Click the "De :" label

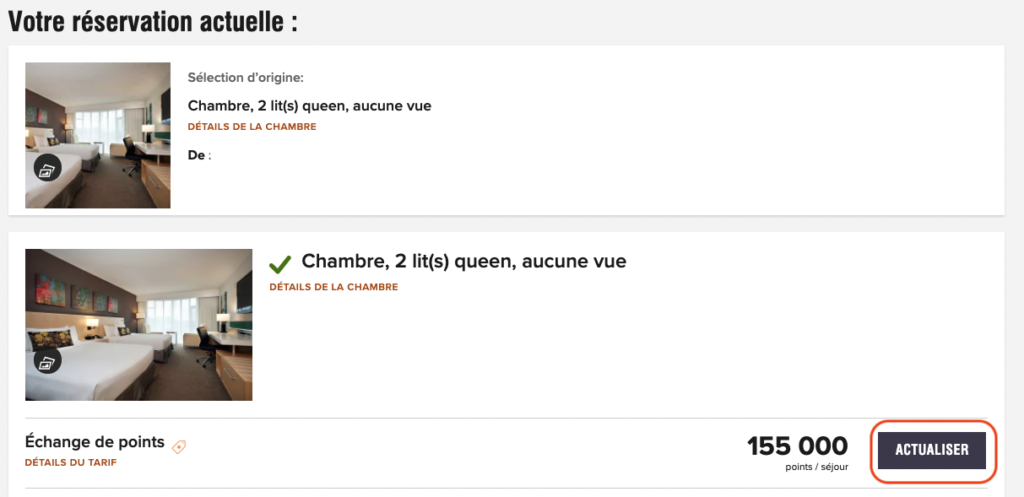click(199, 155)
